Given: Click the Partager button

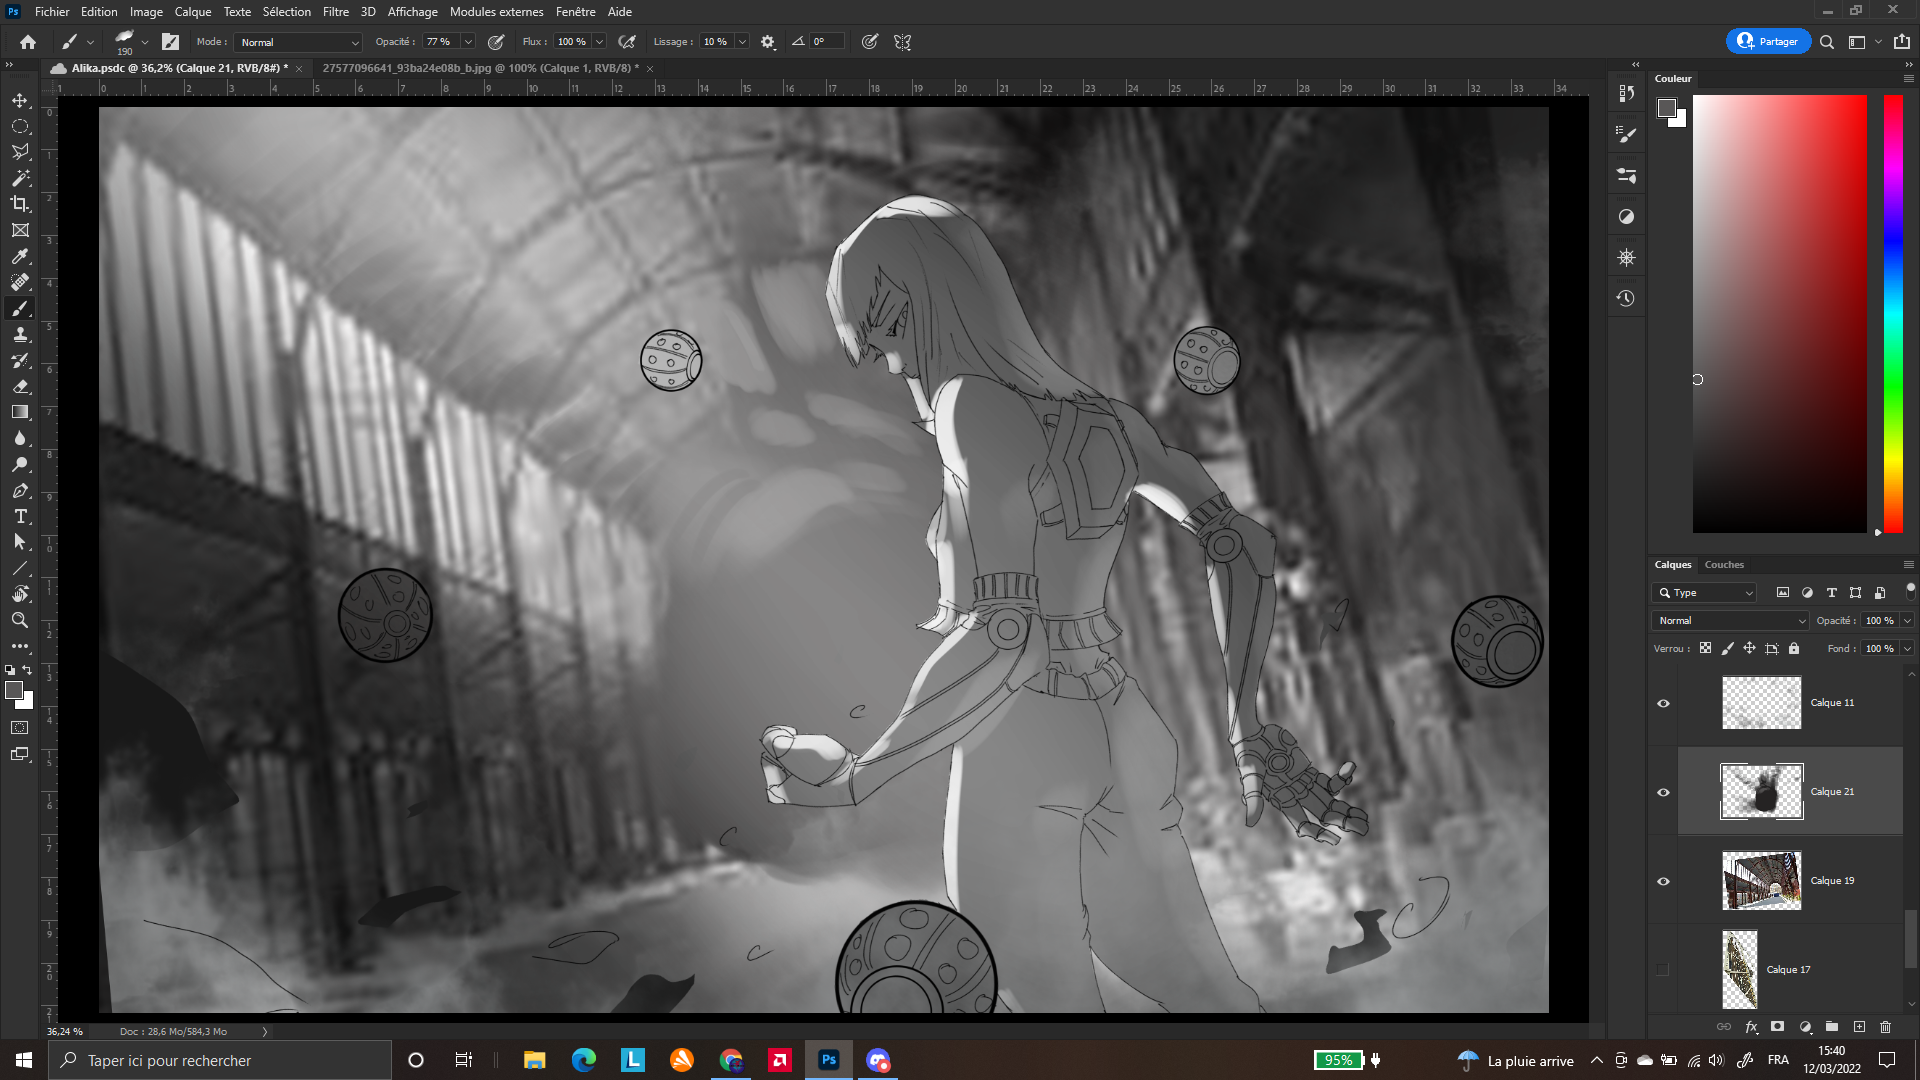Looking at the screenshot, I should (1767, 41).
